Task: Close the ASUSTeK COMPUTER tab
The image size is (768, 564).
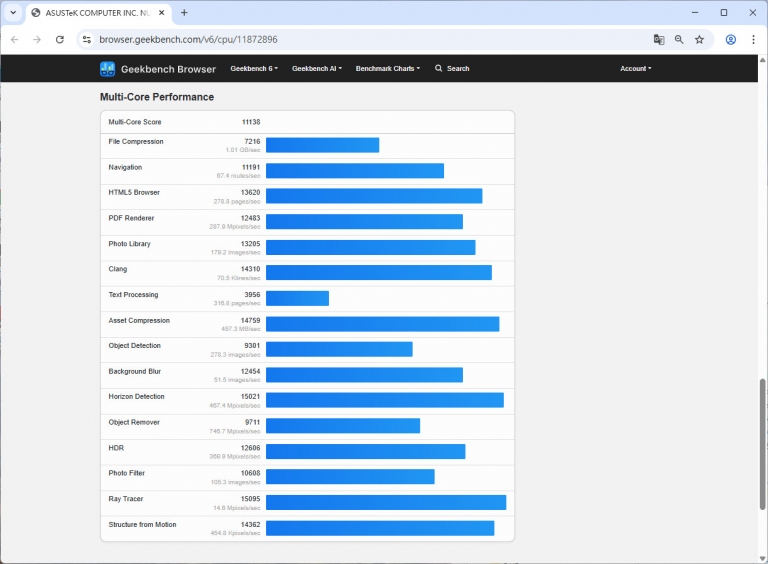Action: 162,13
